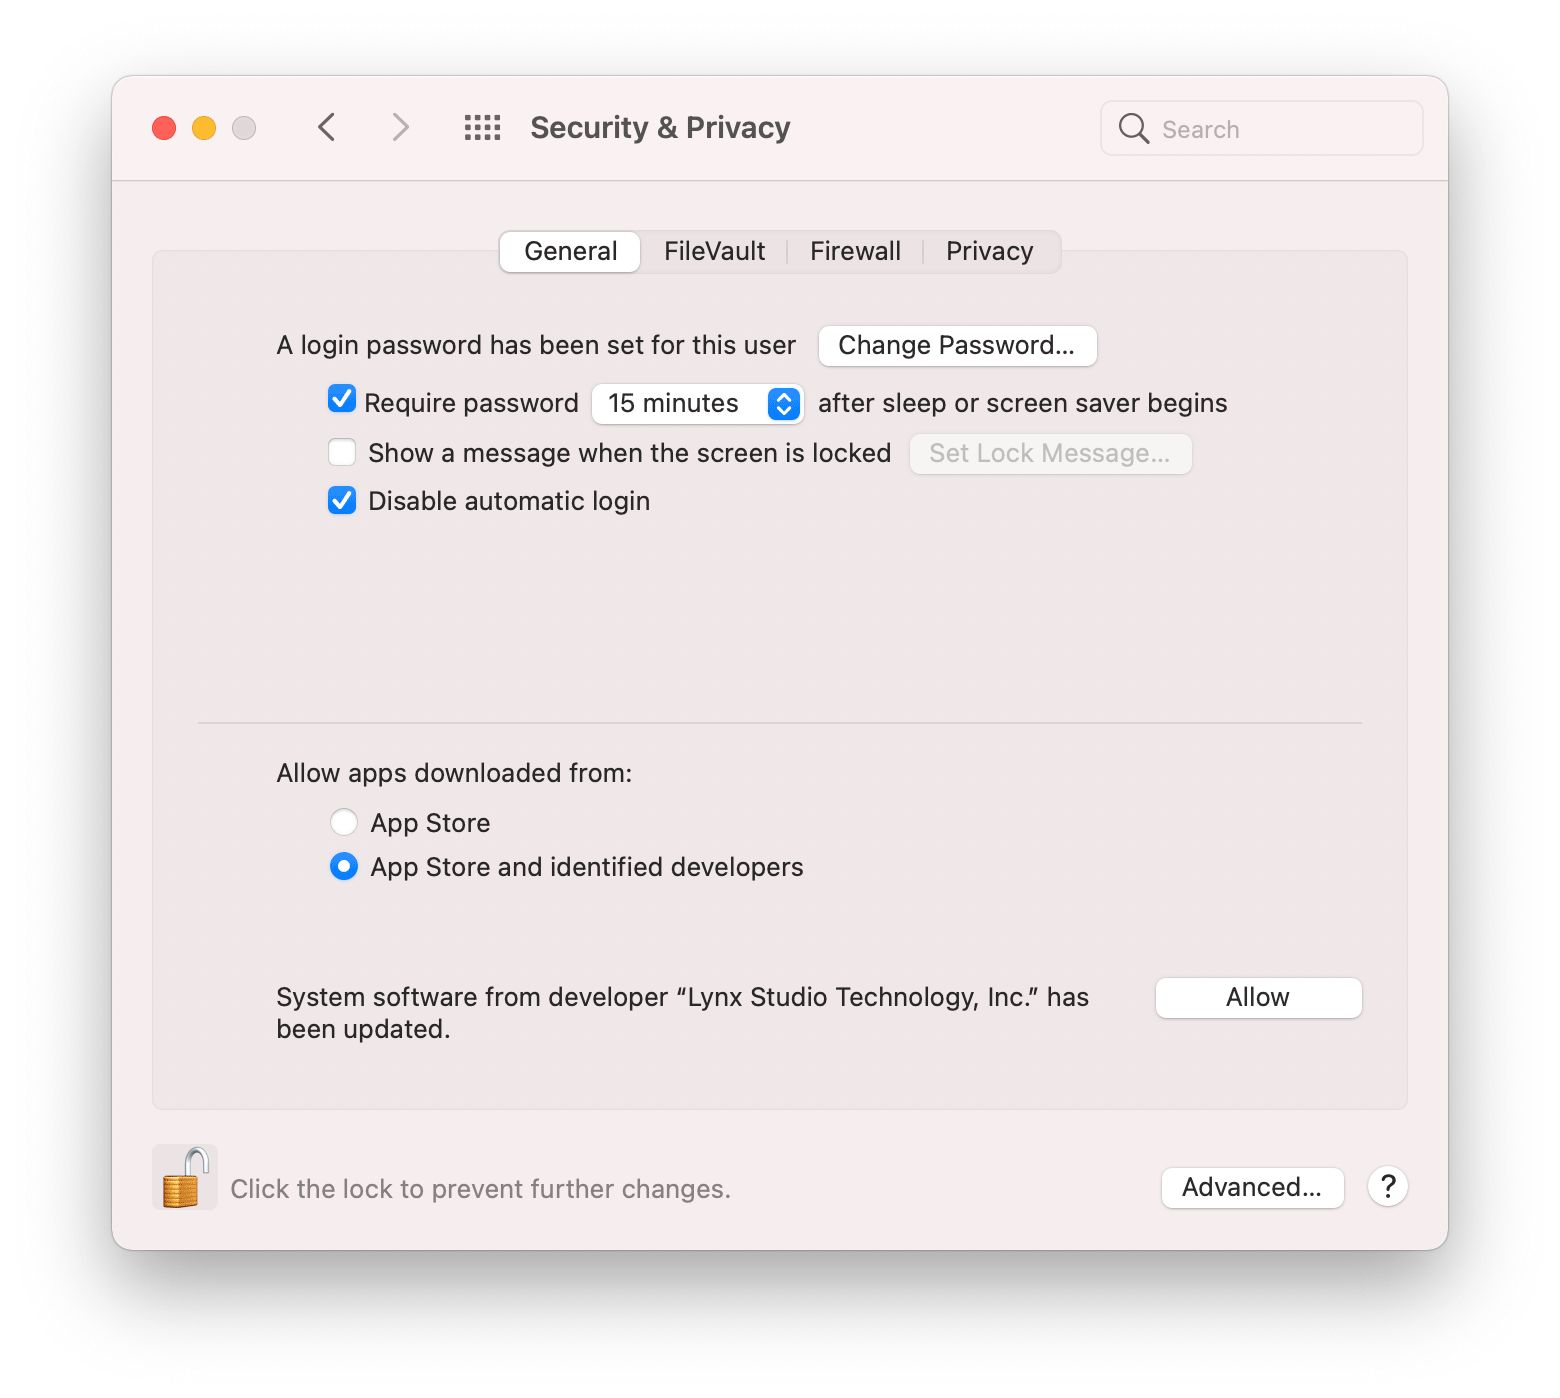Screen dimensions: 1560x1398
Task: Open the 15 minutes password delay dropdown
Action: tap(698, 403)
